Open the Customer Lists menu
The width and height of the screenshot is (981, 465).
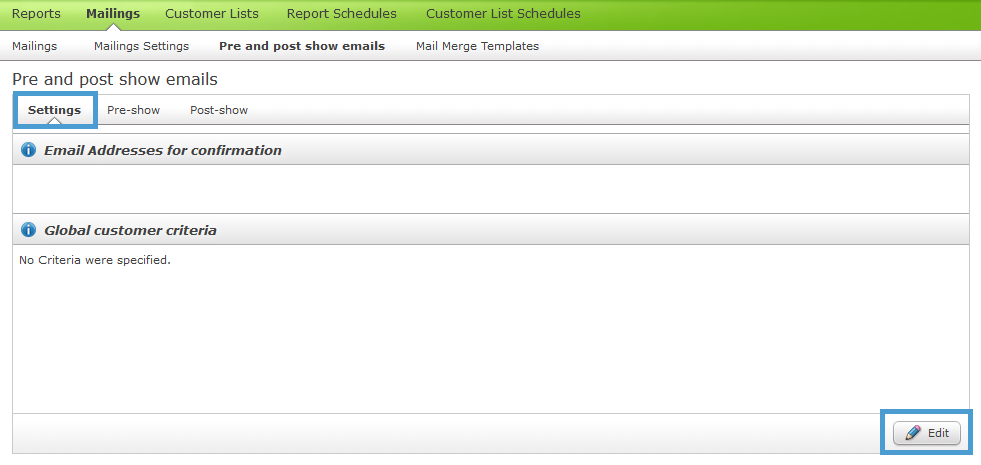(212, 14)
